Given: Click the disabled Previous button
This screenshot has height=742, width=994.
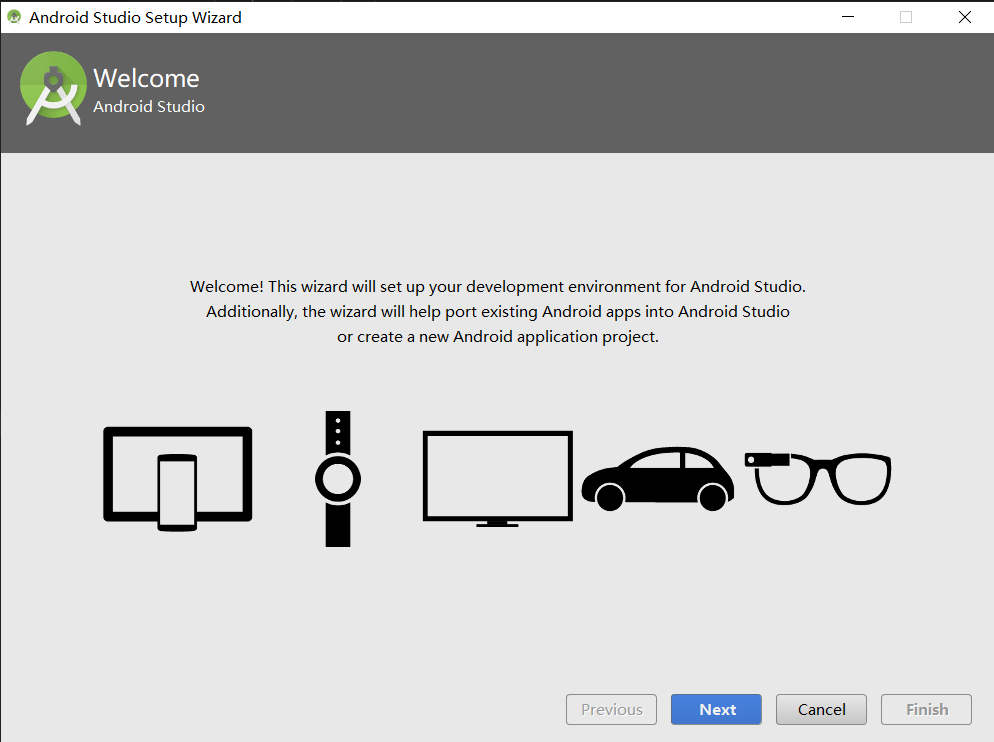Looking at the screenshot, I should click(x=611, y=709).
